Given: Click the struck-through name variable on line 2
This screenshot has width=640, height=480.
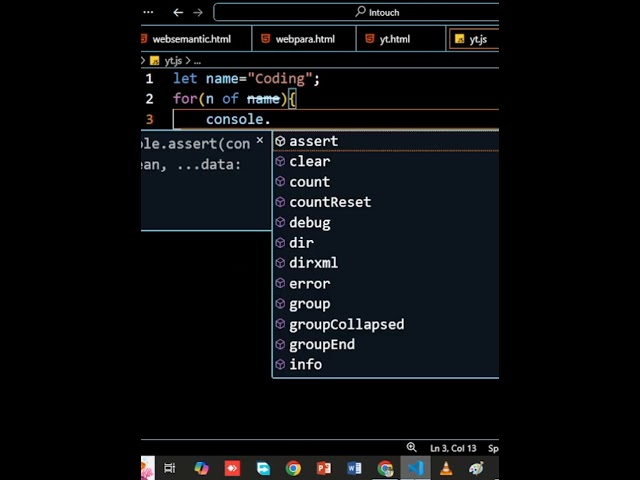Looking at the screenshot, I should [263, 99].
